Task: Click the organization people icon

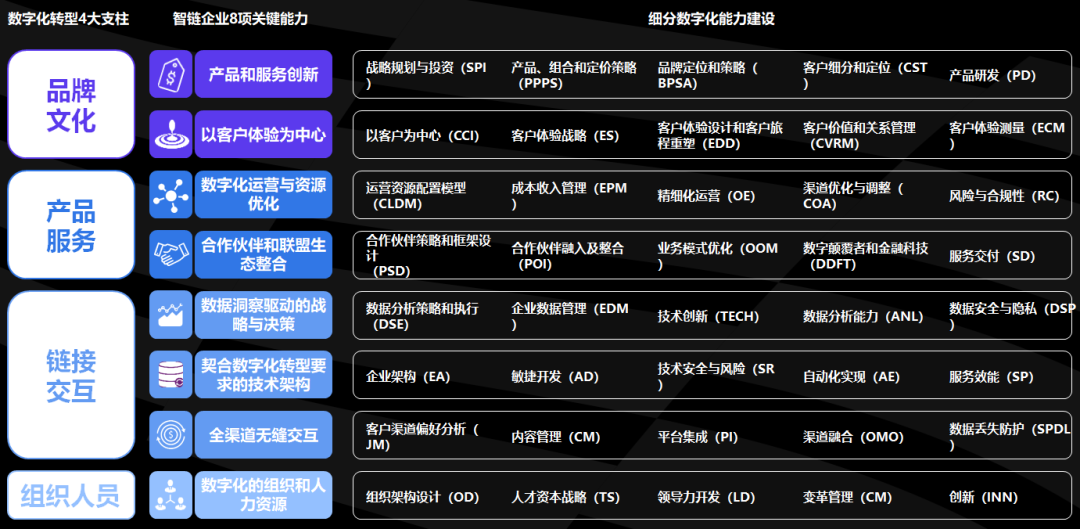Action: pos(170,495)
